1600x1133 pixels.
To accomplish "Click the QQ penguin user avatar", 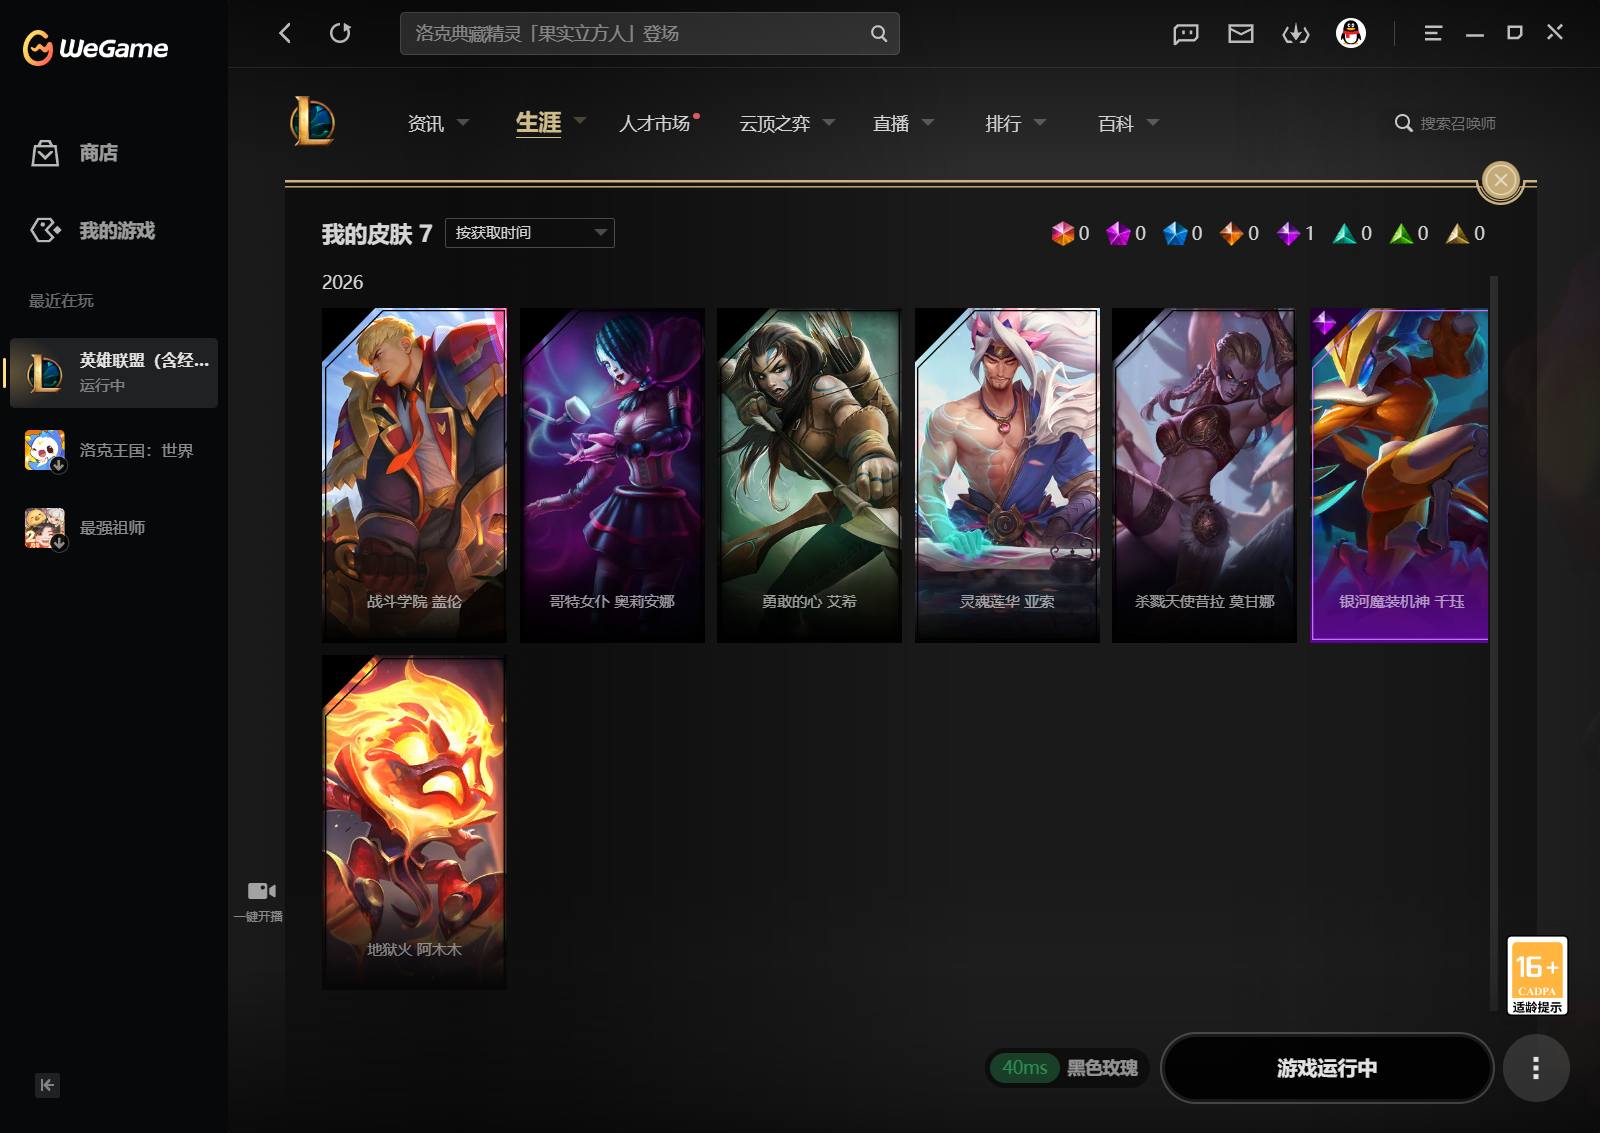I will coord(1351,33).
